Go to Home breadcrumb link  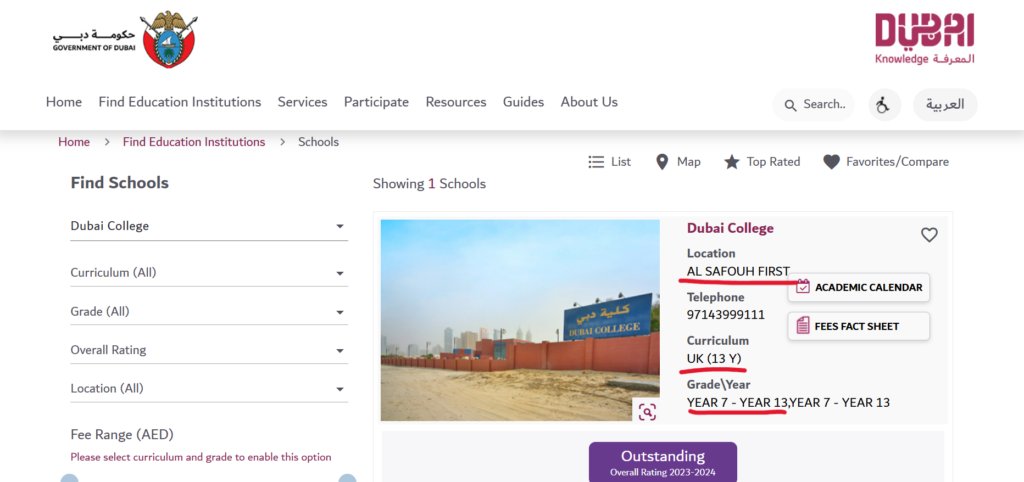click(74, 142)
